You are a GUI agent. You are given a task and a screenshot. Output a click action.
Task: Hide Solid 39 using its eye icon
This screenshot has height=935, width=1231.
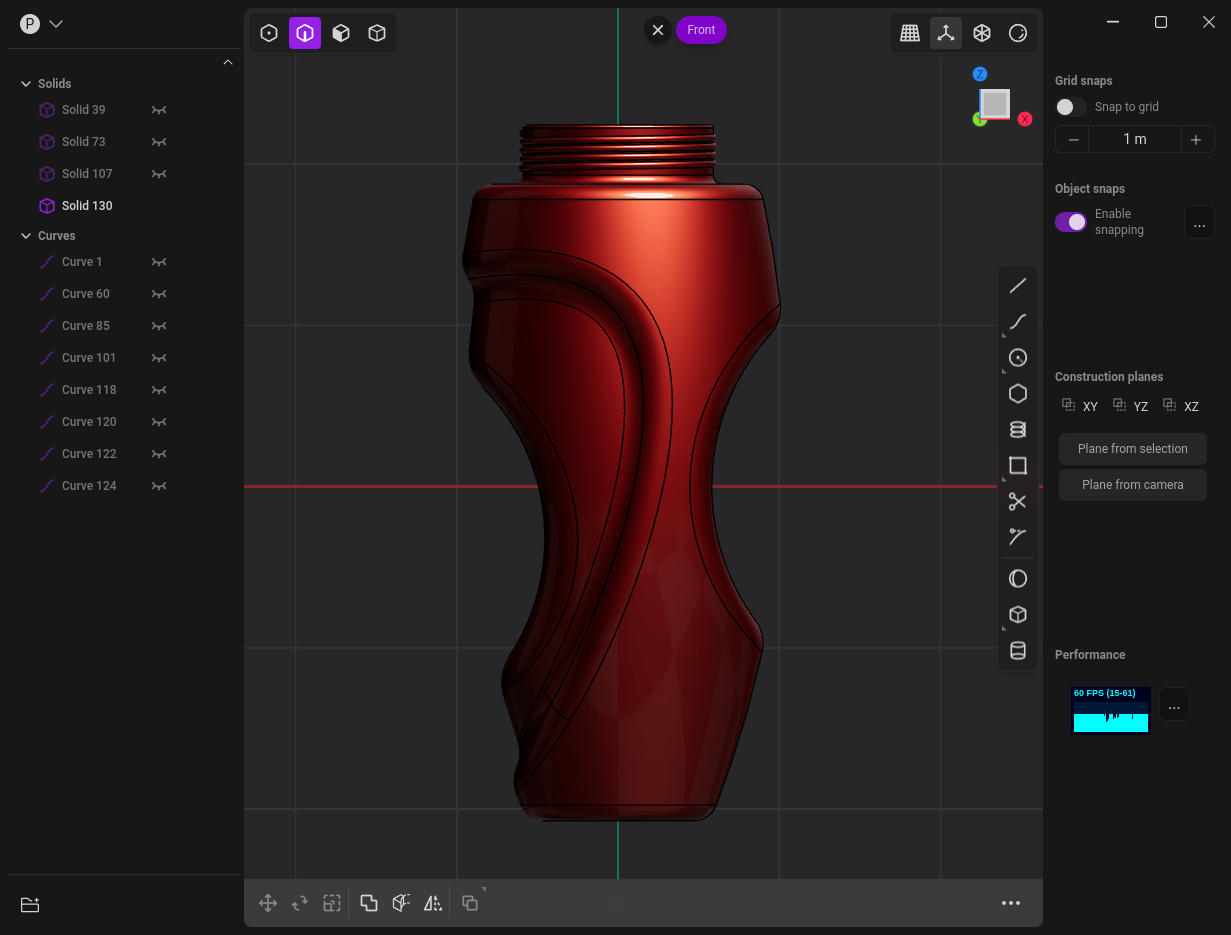pos(158,110)
